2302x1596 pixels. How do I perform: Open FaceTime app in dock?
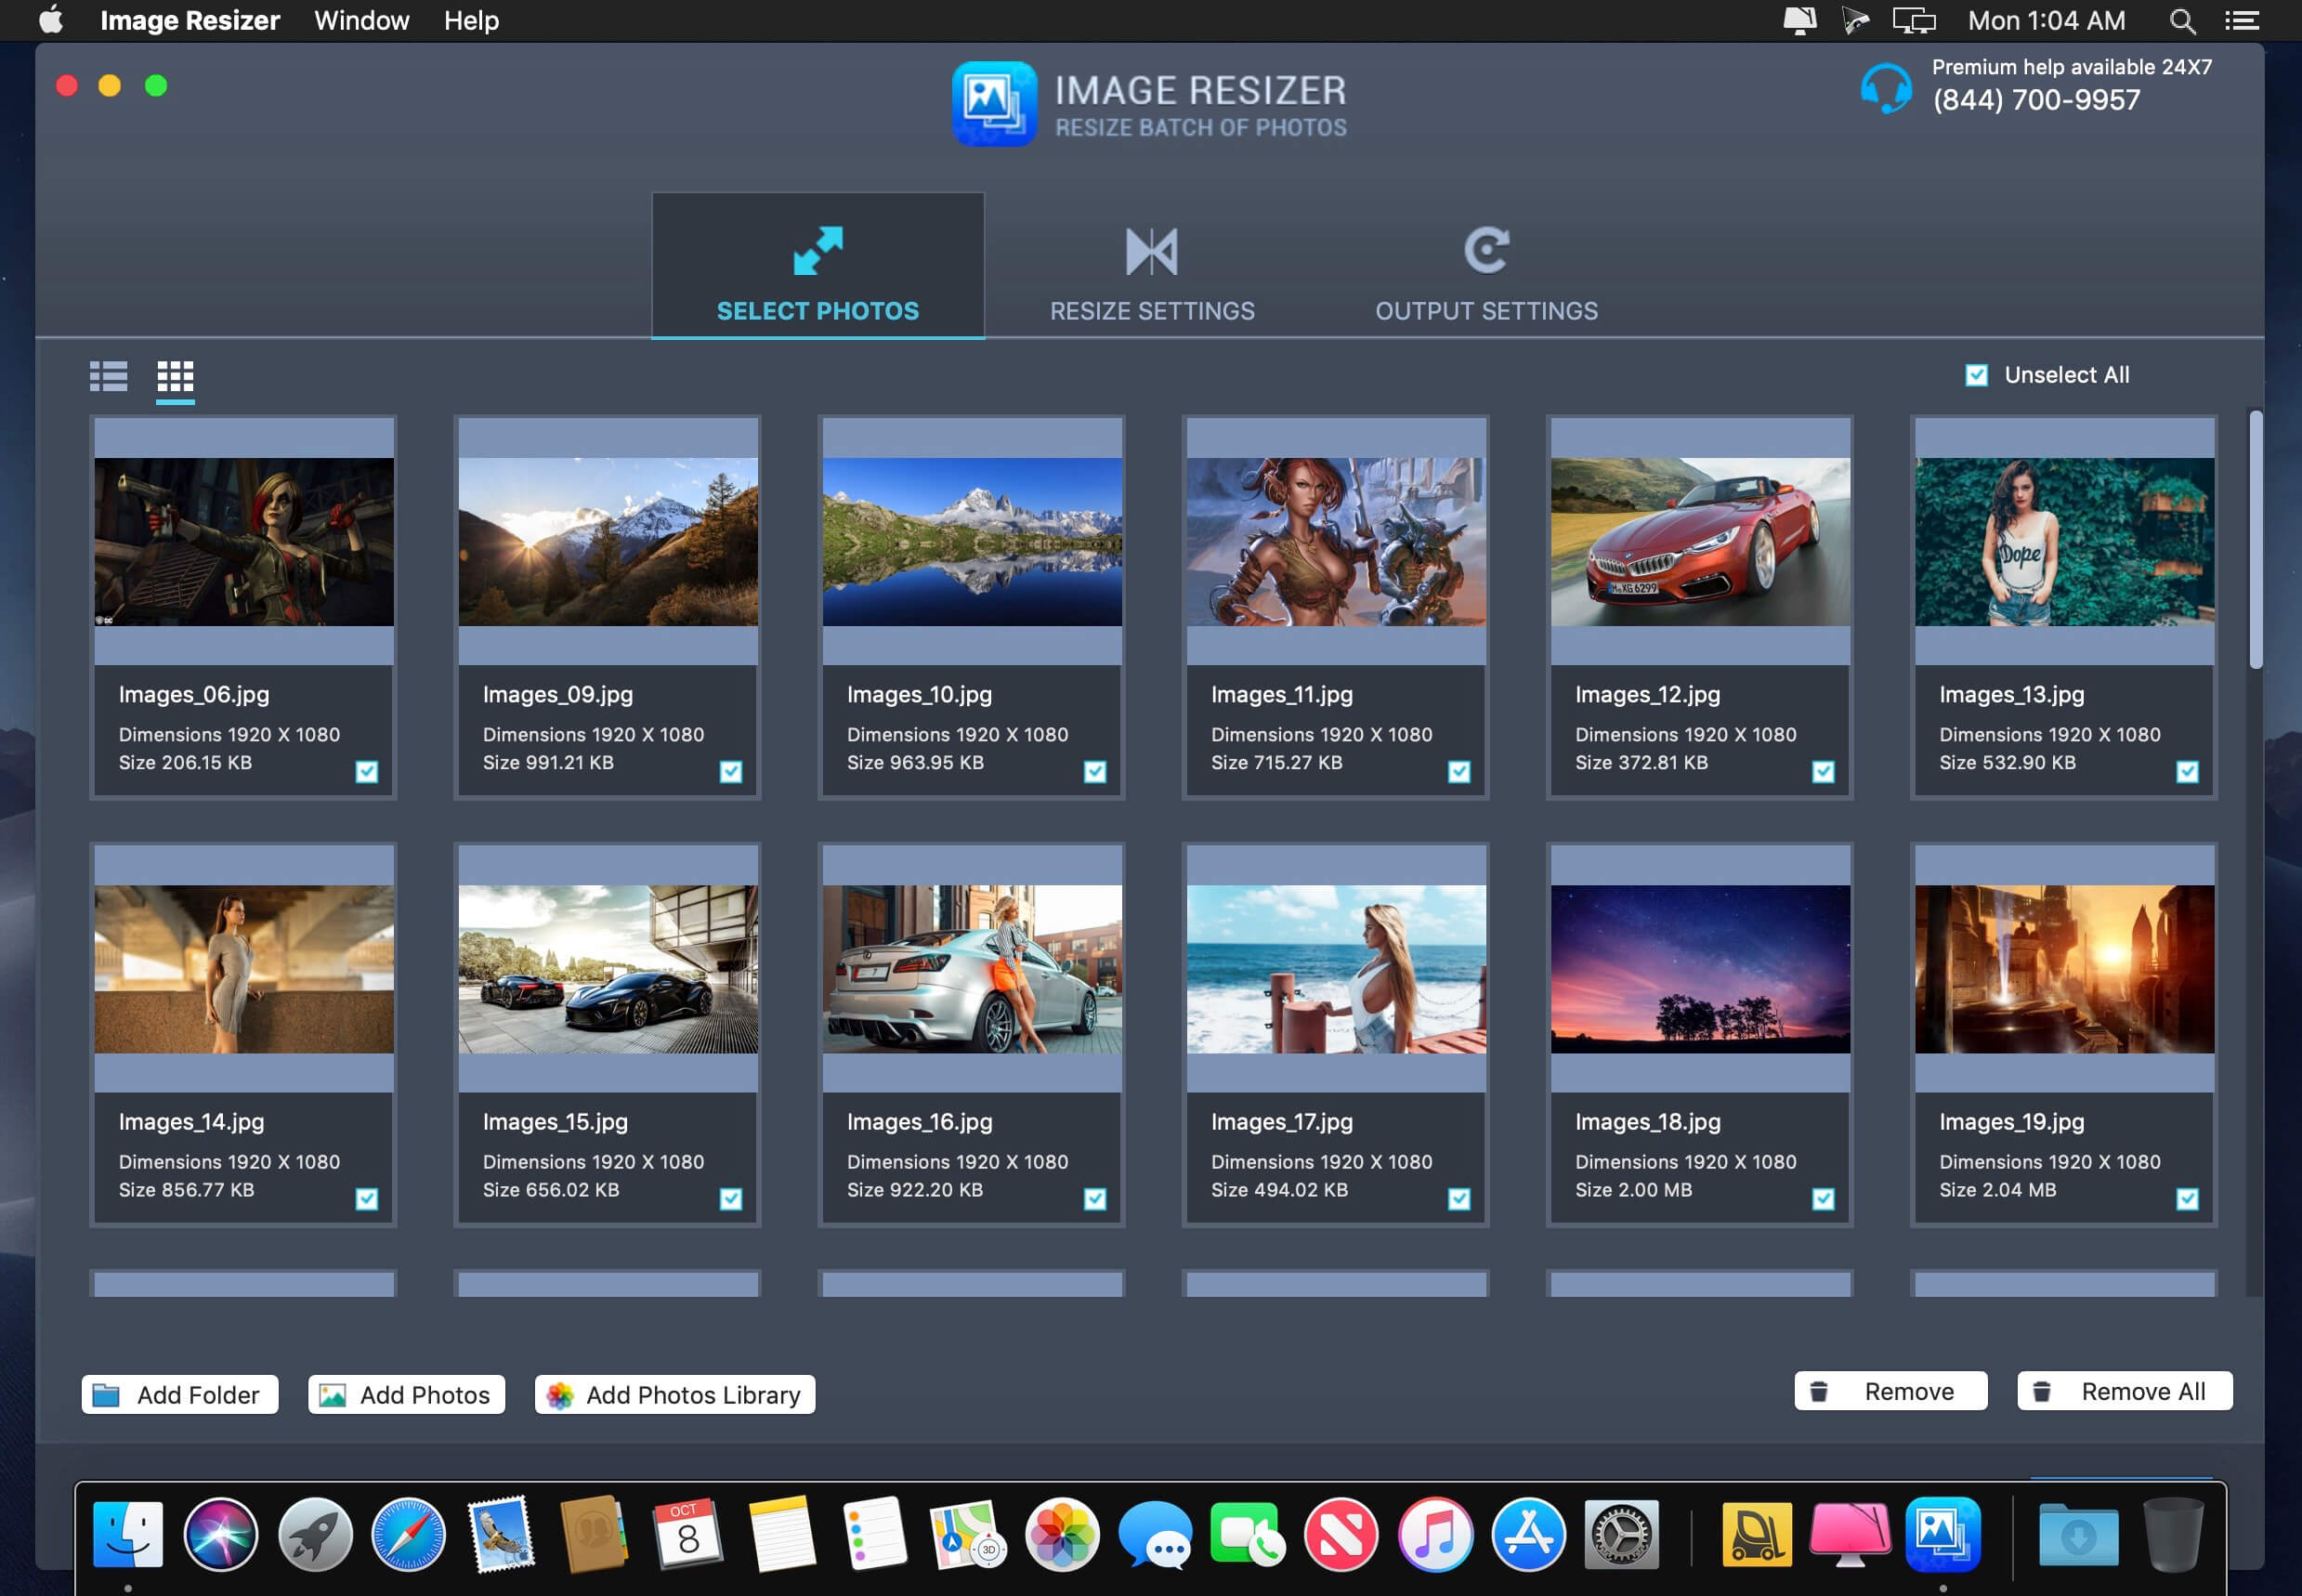(x=1247, y=1534)
